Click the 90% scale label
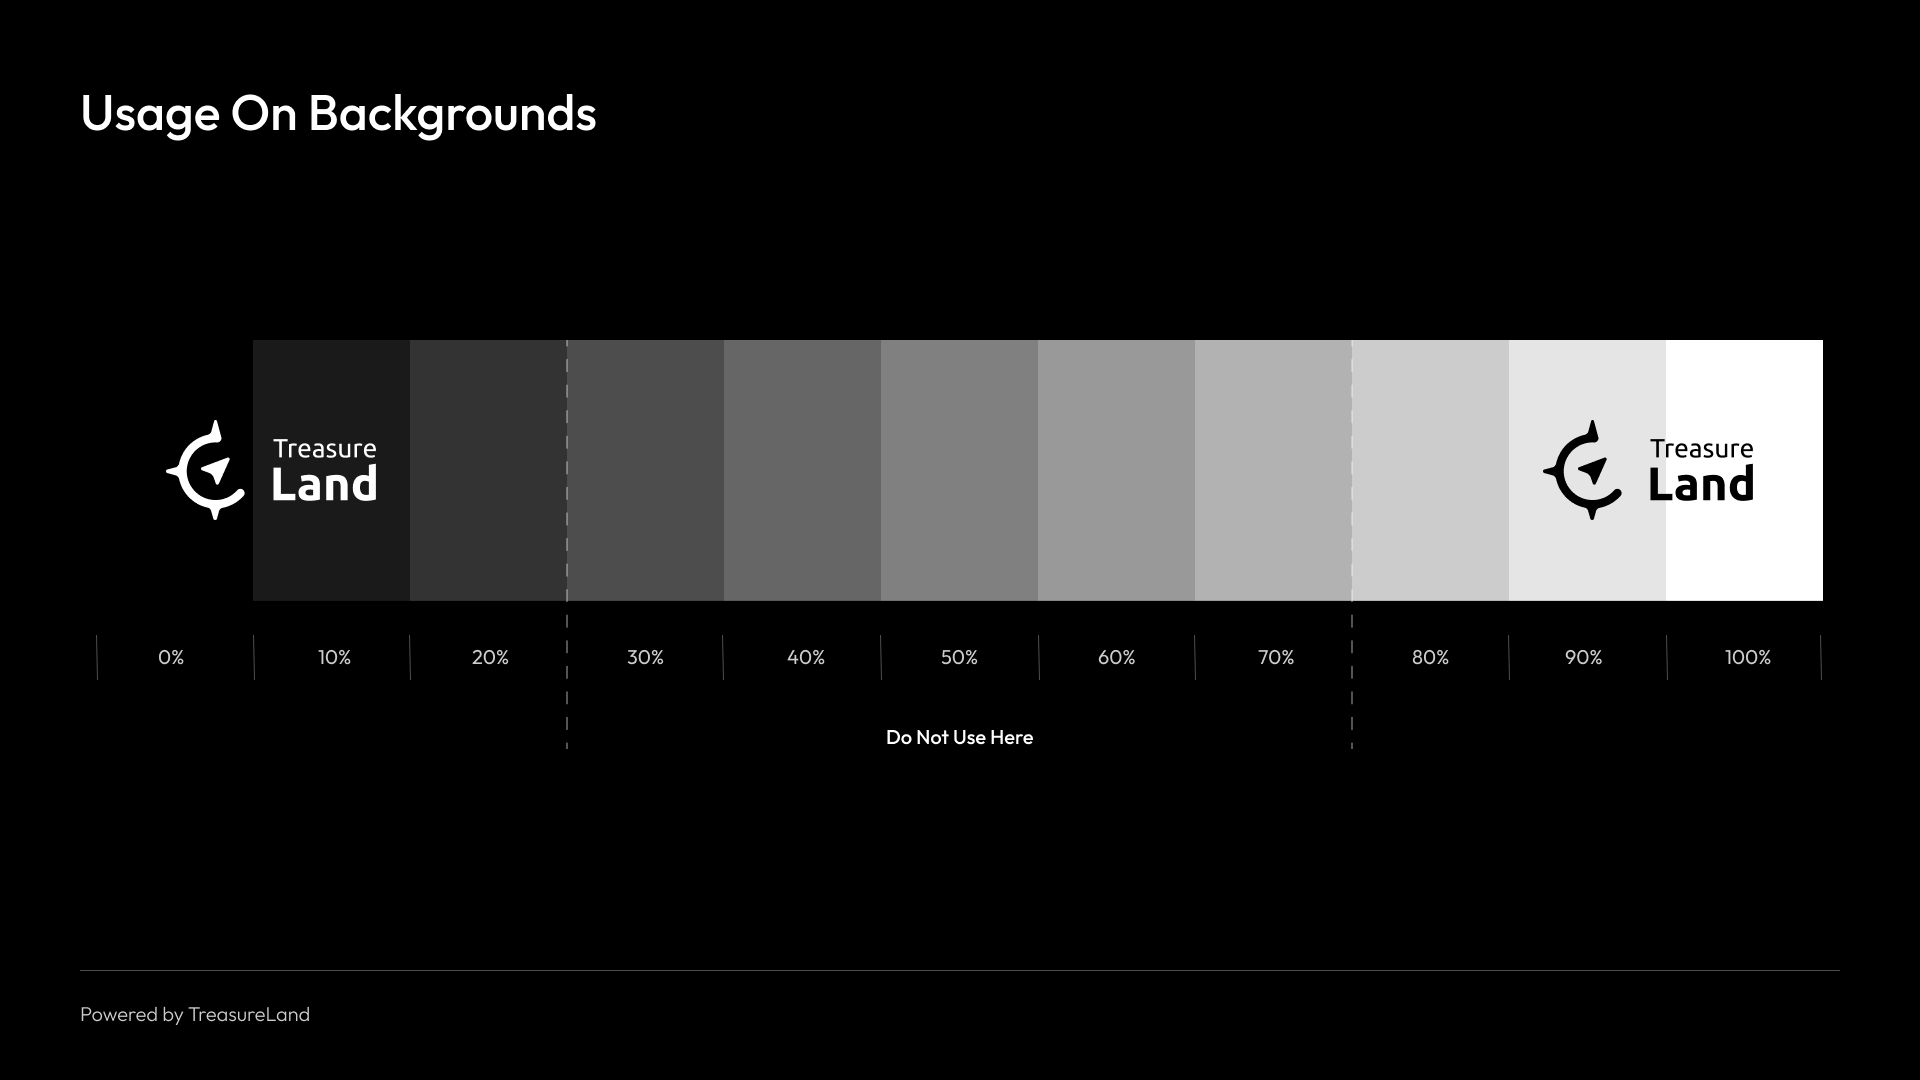Viewport: 1920px width, 1080px height. (1583, 658)
